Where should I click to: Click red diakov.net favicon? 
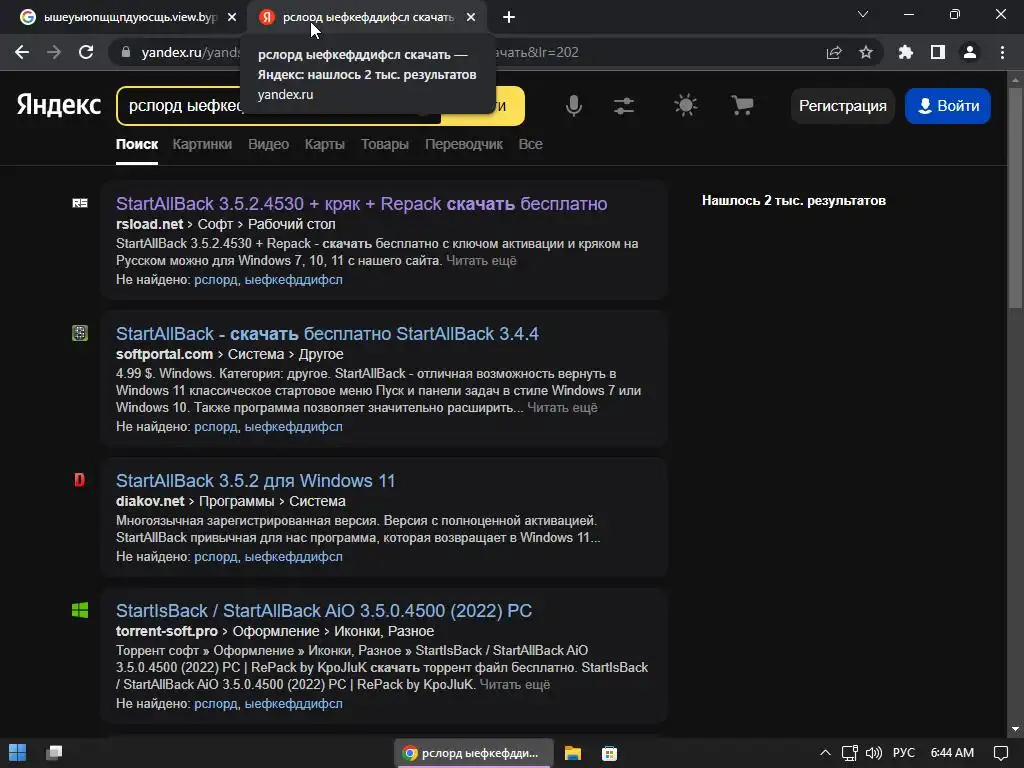(80, 480)
